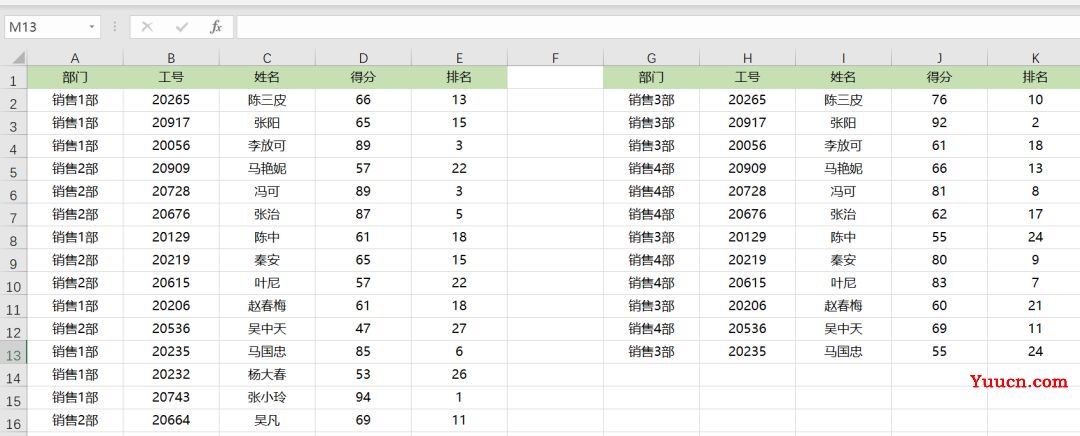This screenshot has width=1080, height=436.
Task: Click the 排名 header cell in column K
Action: pos(1035,77)
